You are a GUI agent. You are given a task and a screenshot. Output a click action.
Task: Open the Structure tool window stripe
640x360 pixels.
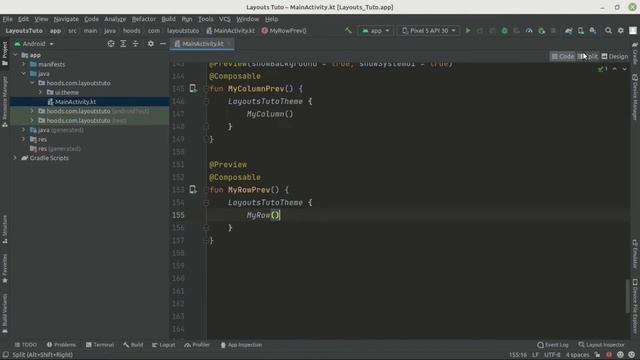(5, 229)
